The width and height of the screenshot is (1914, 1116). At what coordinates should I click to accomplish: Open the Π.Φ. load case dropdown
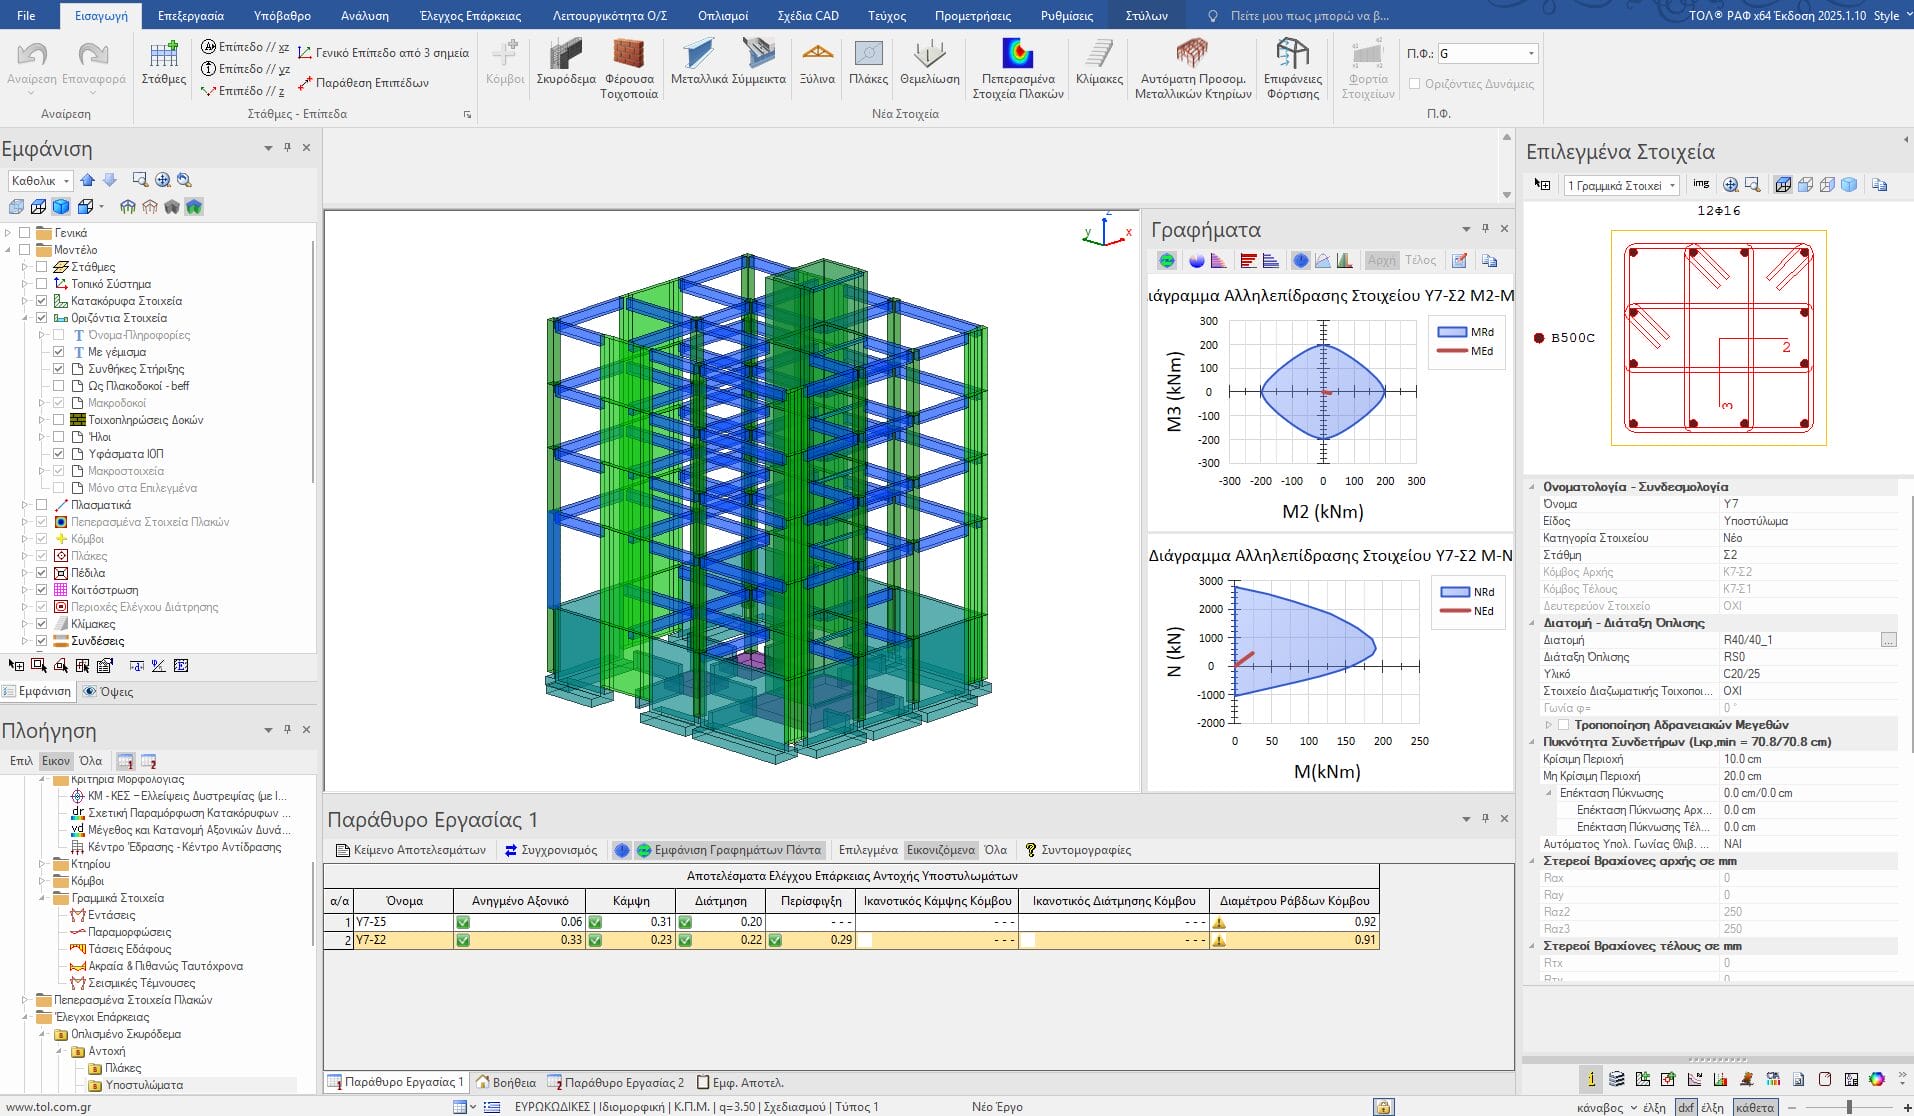click(x=1530, y=54)
